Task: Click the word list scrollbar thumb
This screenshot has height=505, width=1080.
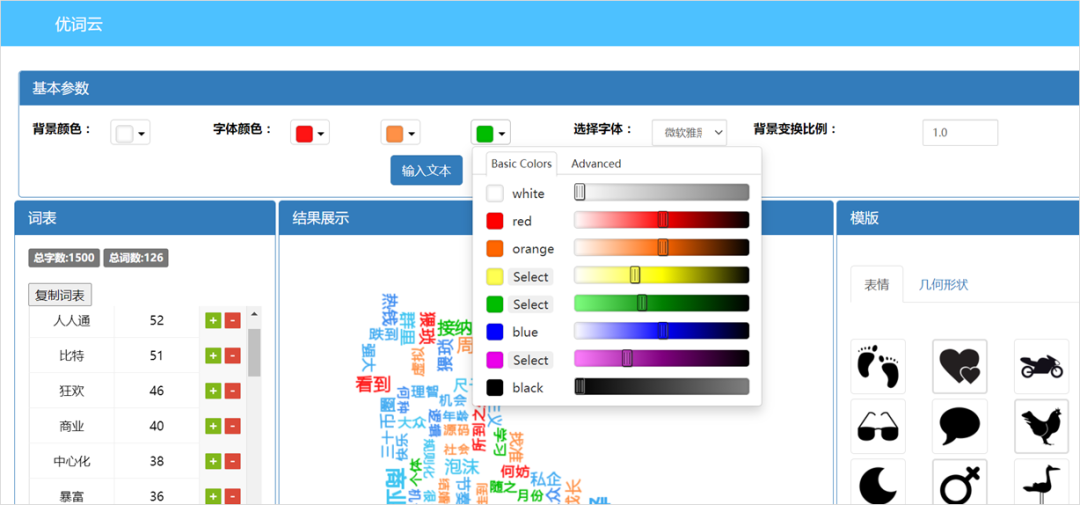Action: (x=254, y=352)
